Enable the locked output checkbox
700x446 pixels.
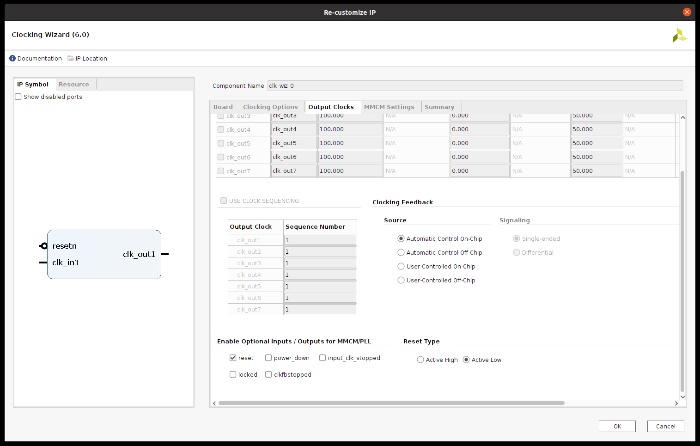pos(233,375)
